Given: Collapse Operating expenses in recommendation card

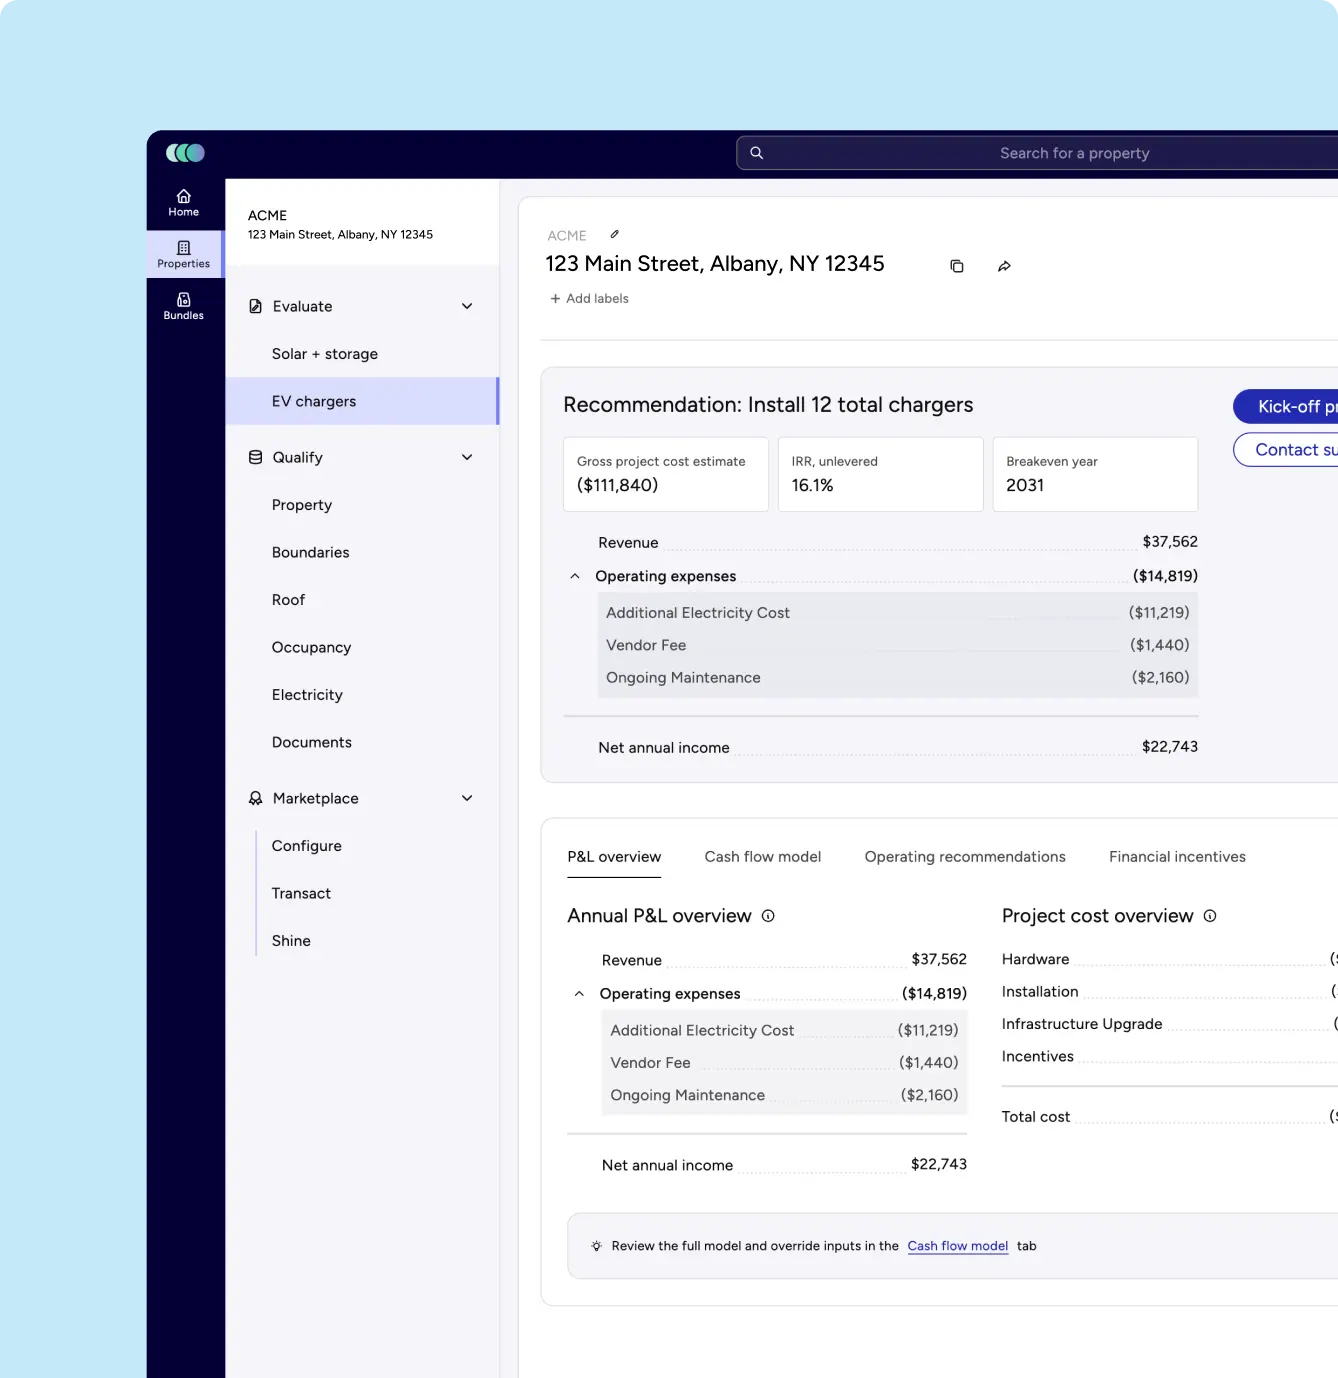Looking at the screenshot, I should pos(575,576).
